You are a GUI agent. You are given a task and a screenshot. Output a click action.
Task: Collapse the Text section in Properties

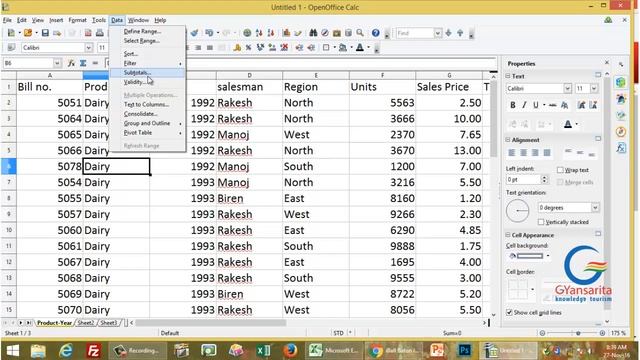pos(508,76)
